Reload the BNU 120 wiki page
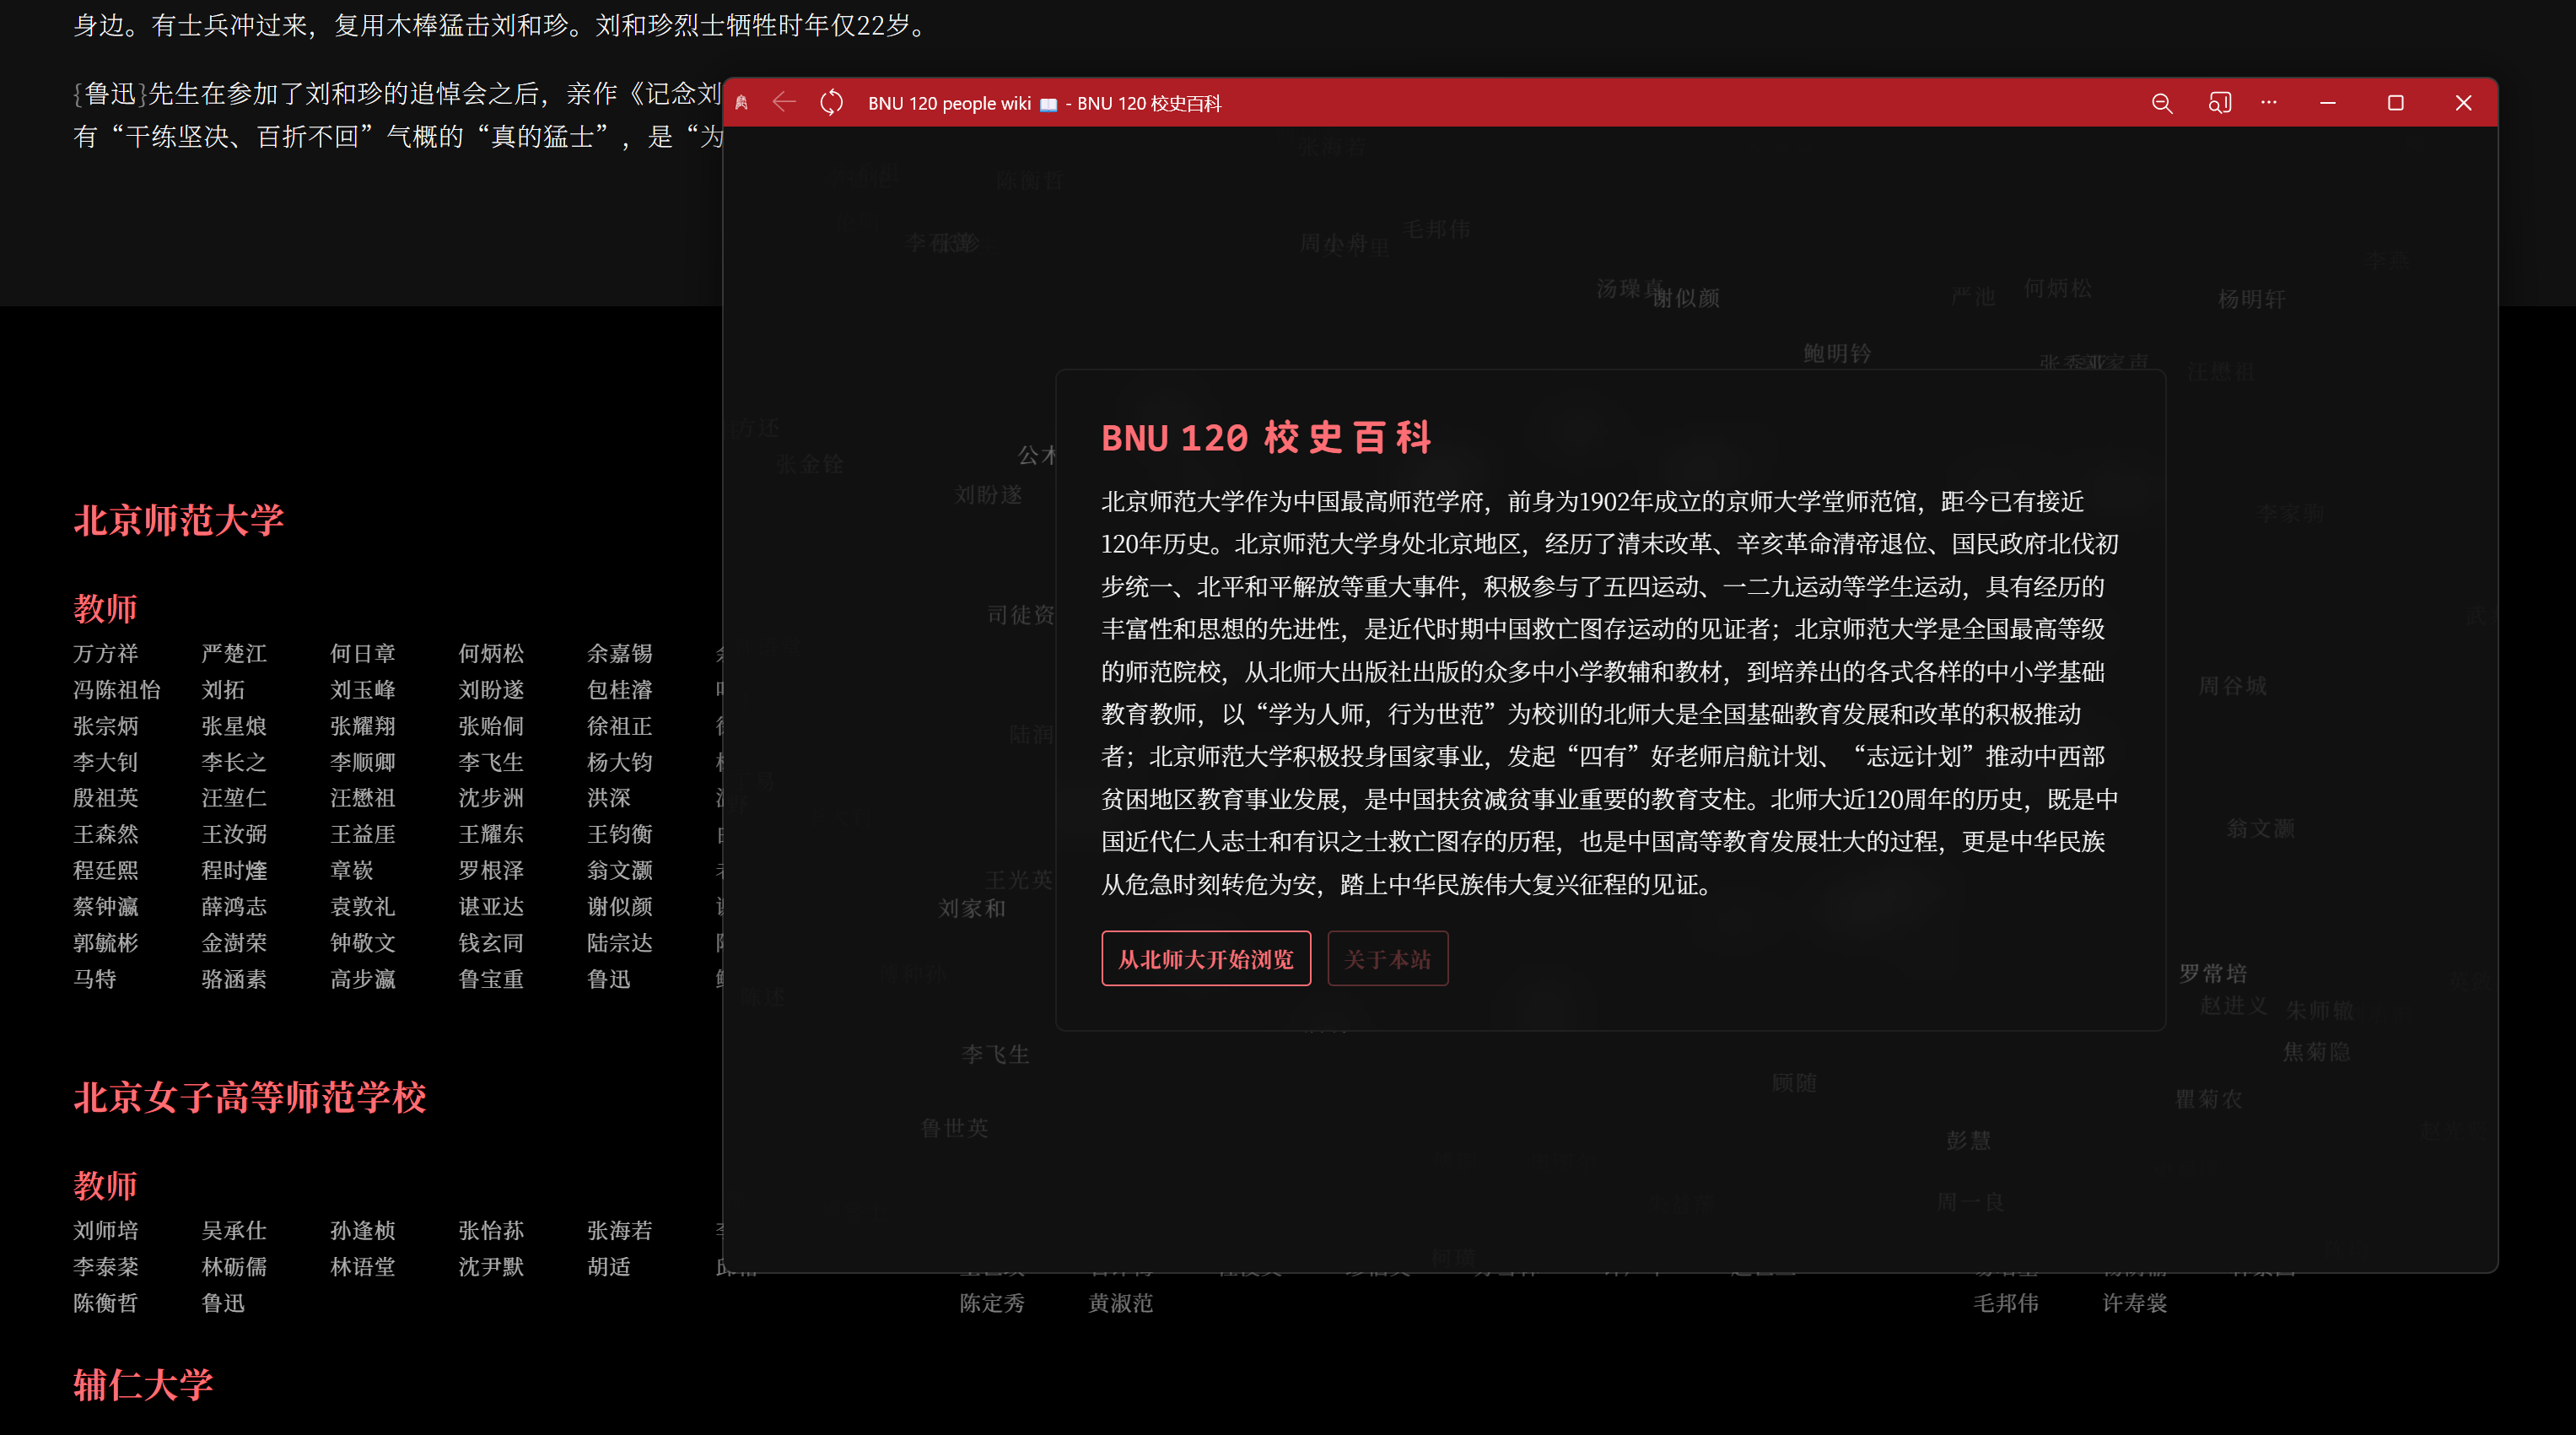 (831, 102)
